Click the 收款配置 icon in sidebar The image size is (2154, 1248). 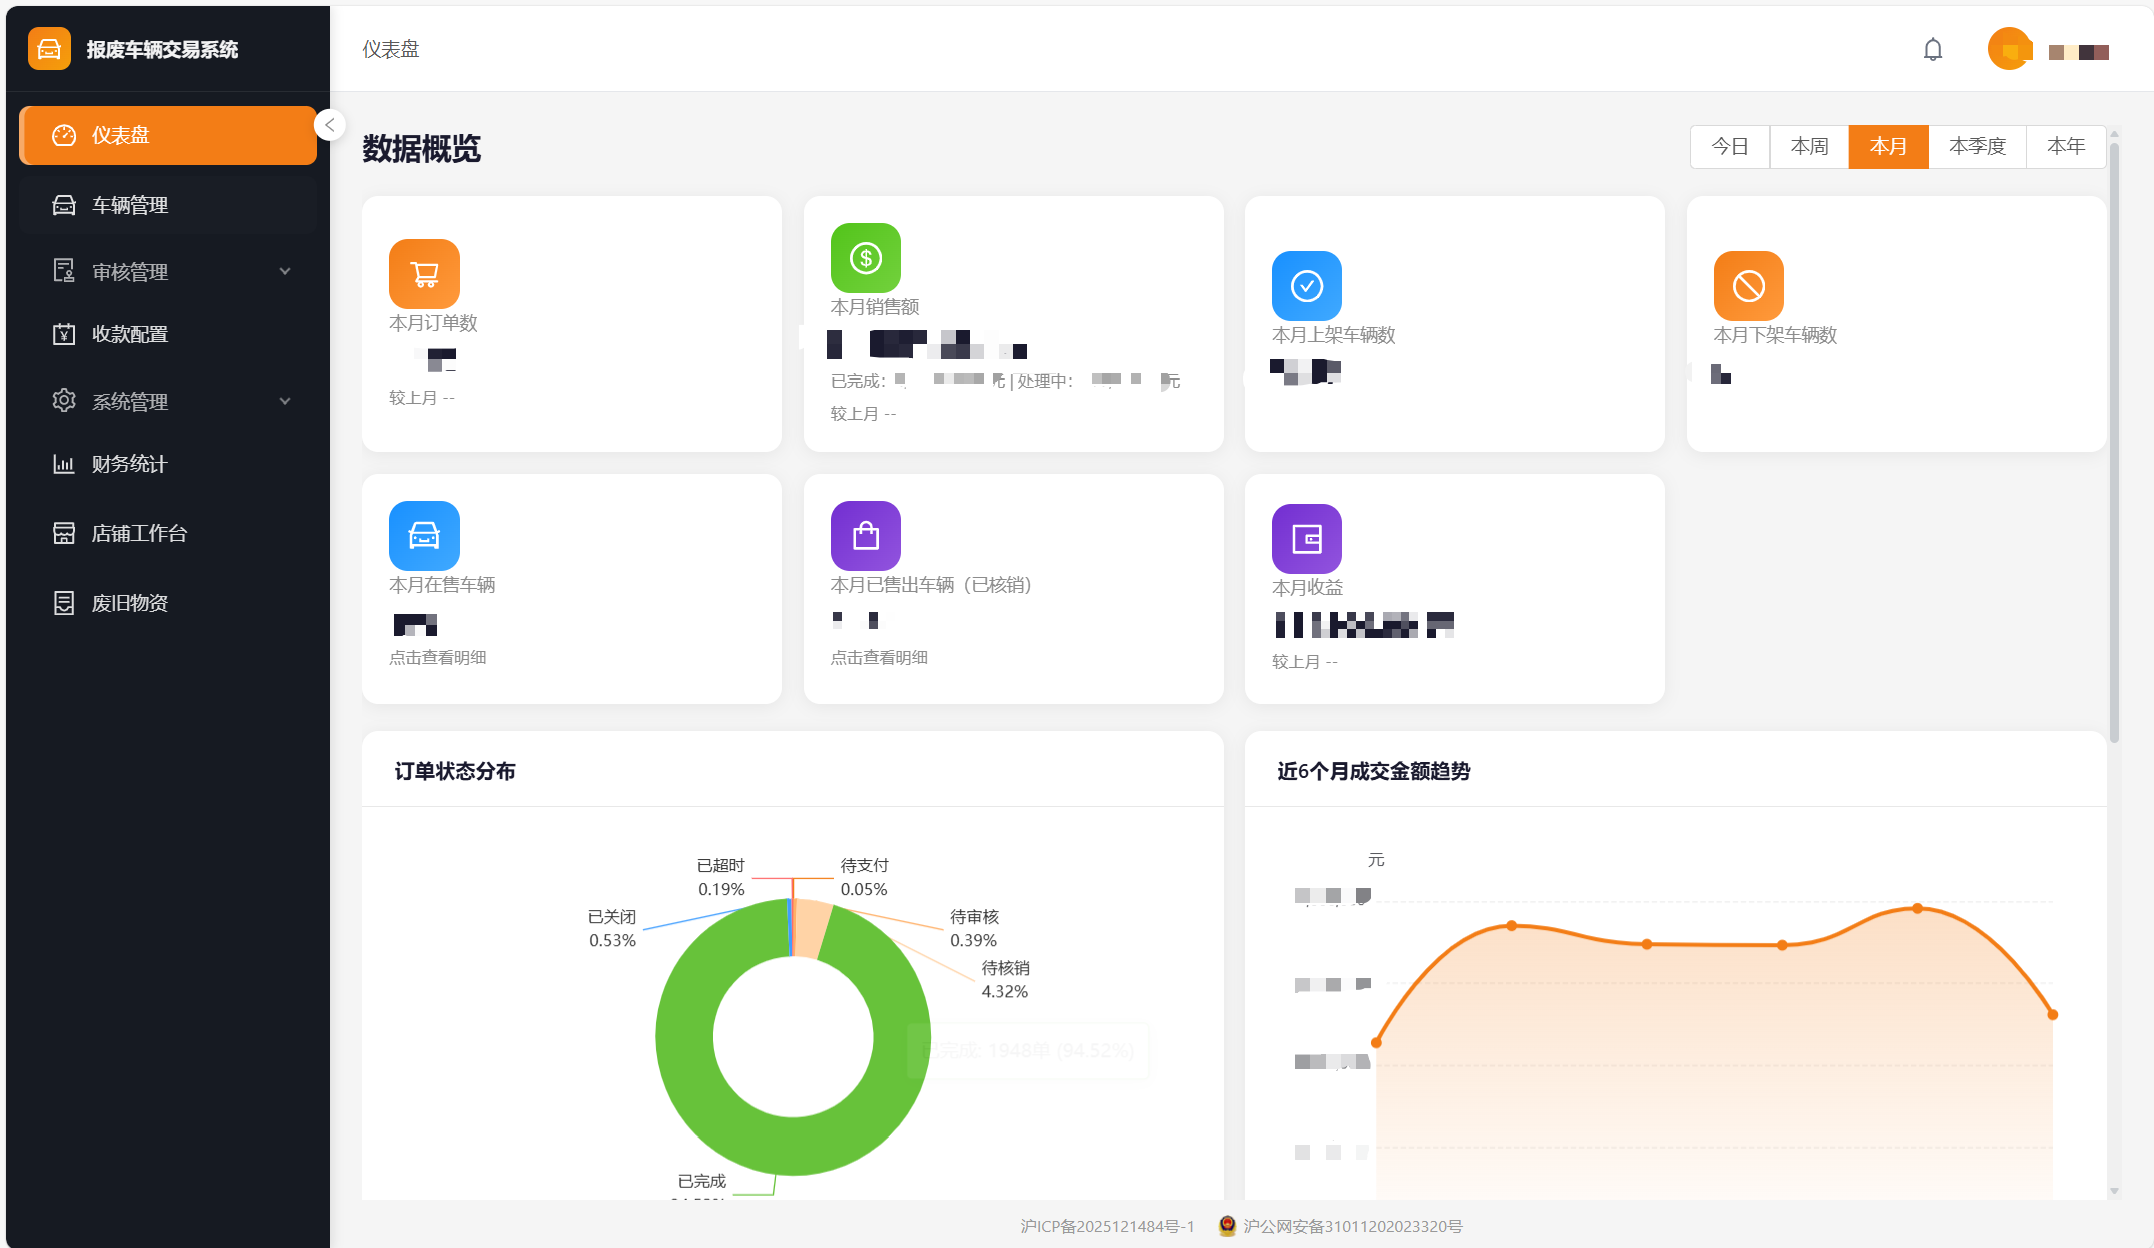64,334
